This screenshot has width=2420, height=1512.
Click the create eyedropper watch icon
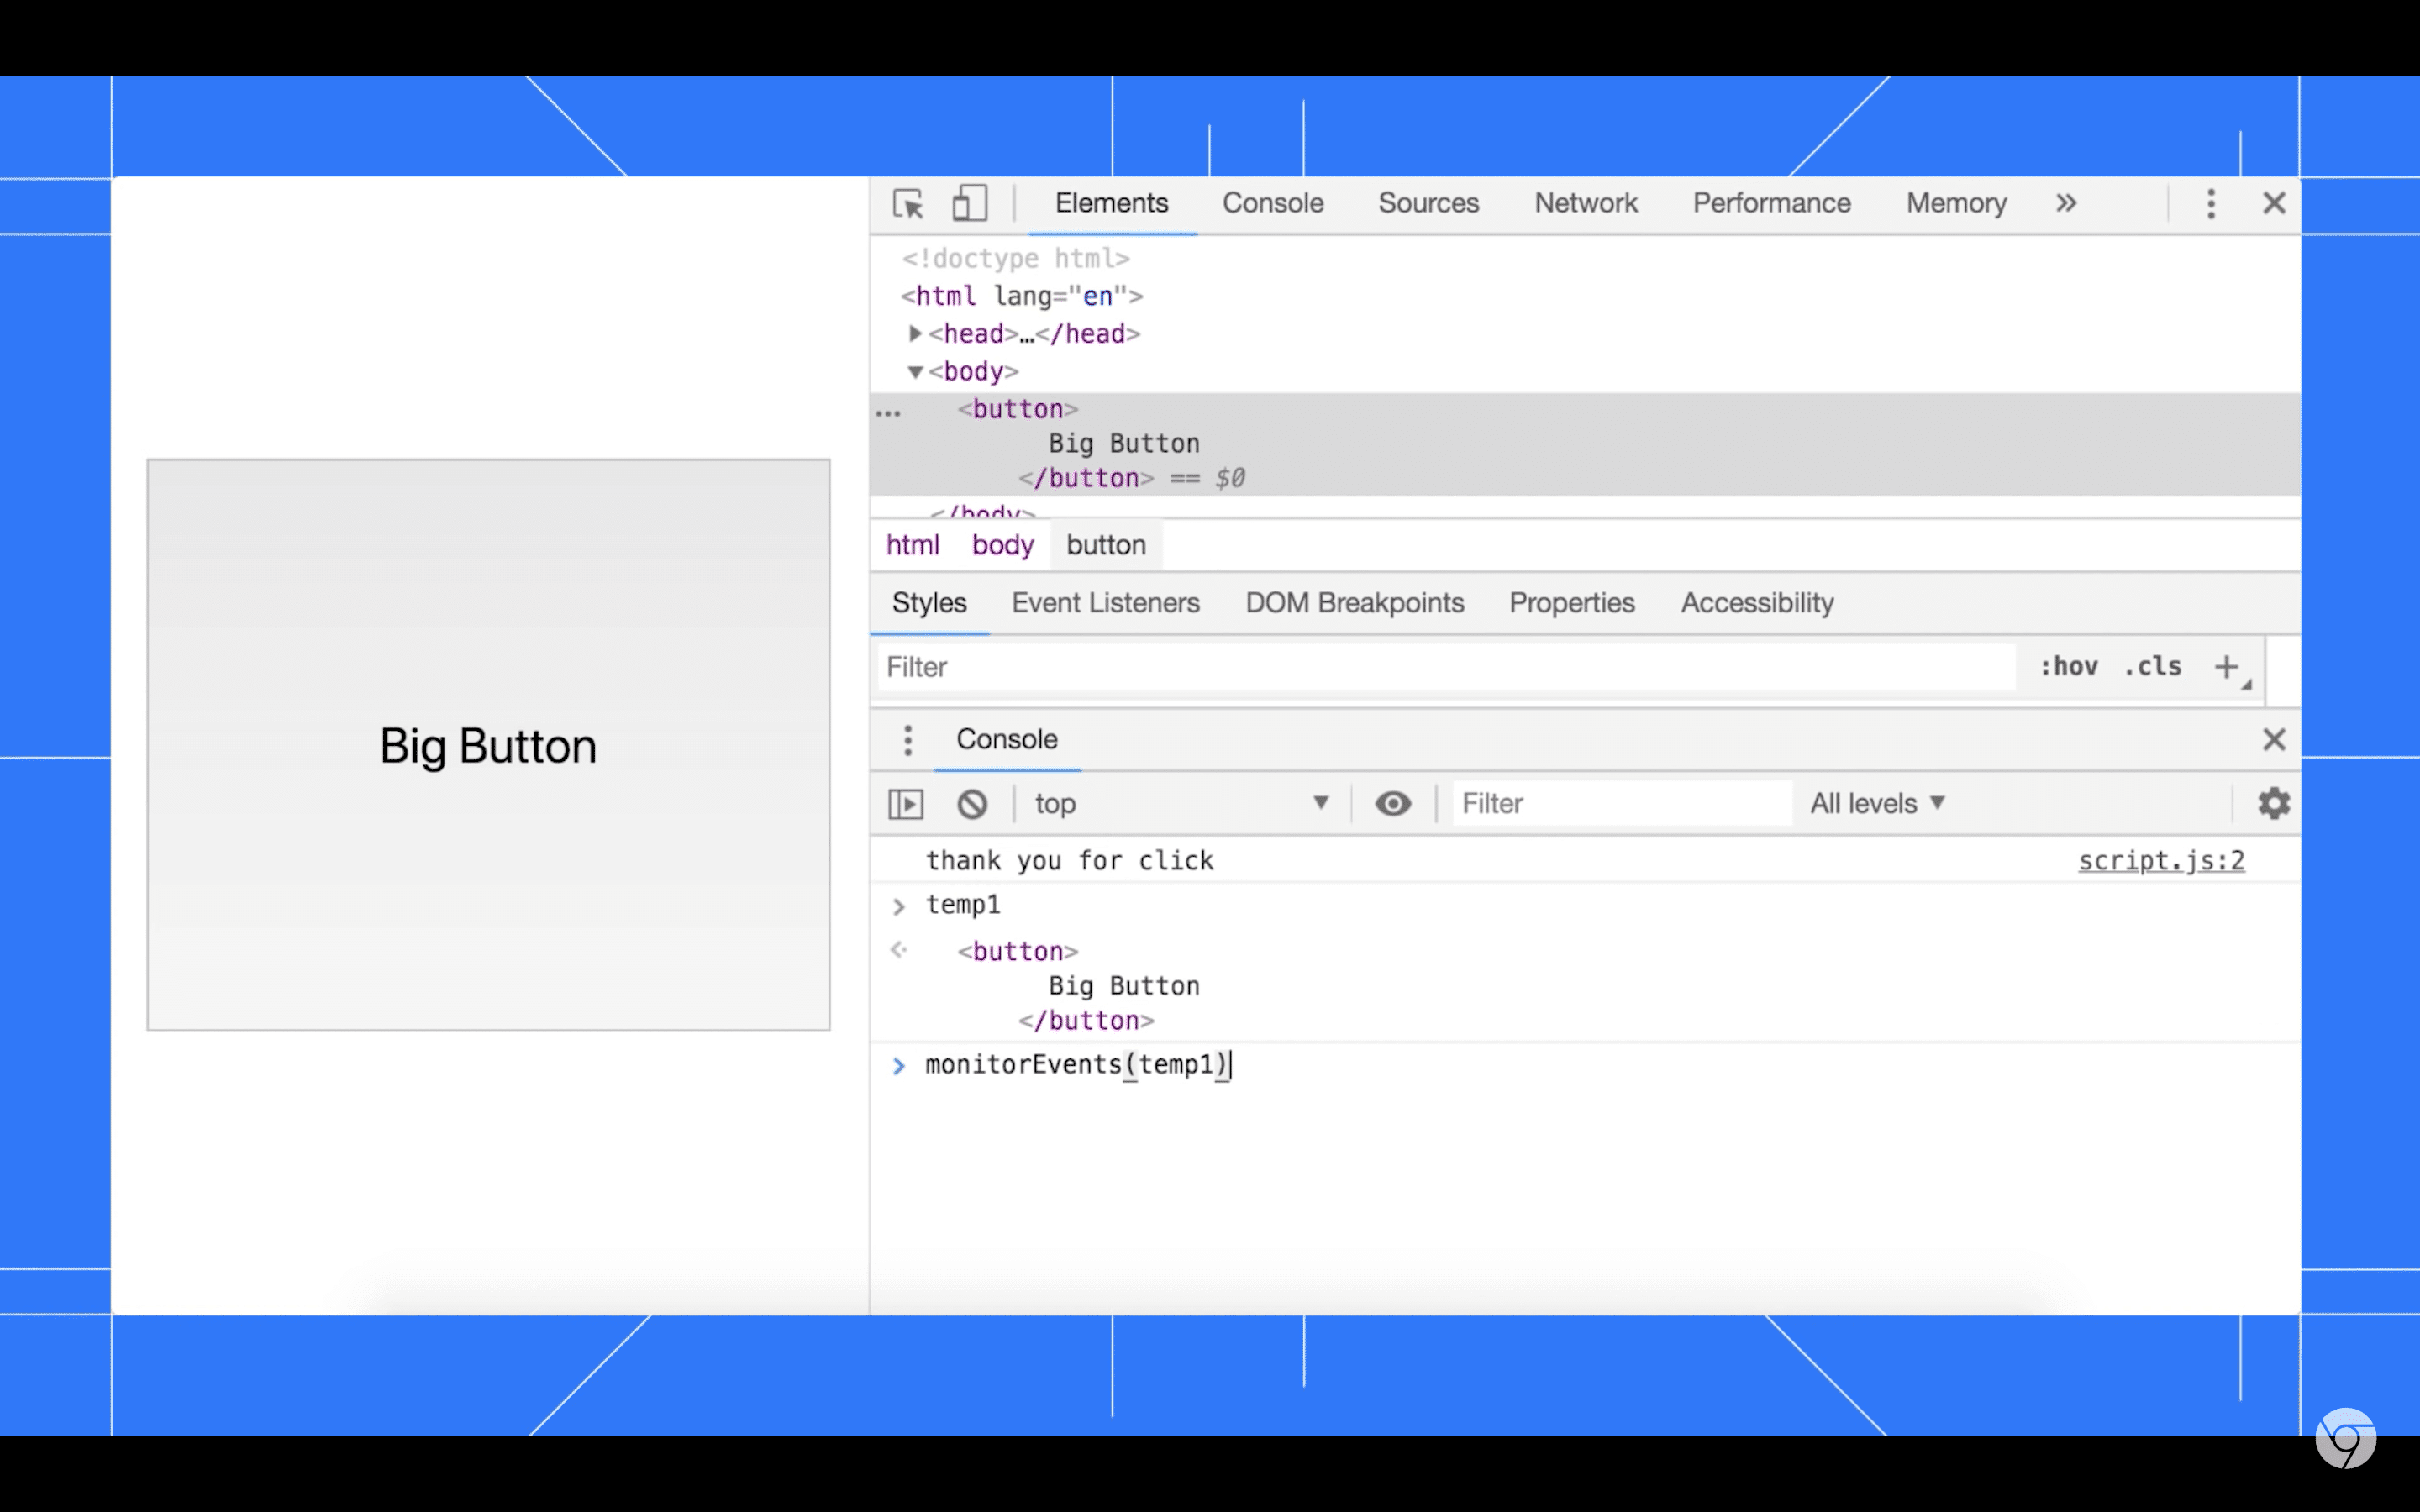coord(1392,801)
